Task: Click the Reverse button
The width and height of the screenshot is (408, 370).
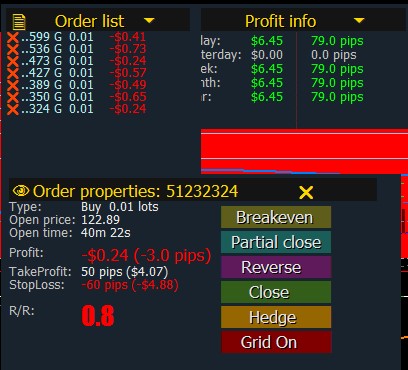Action: click(x=276, y=267)
